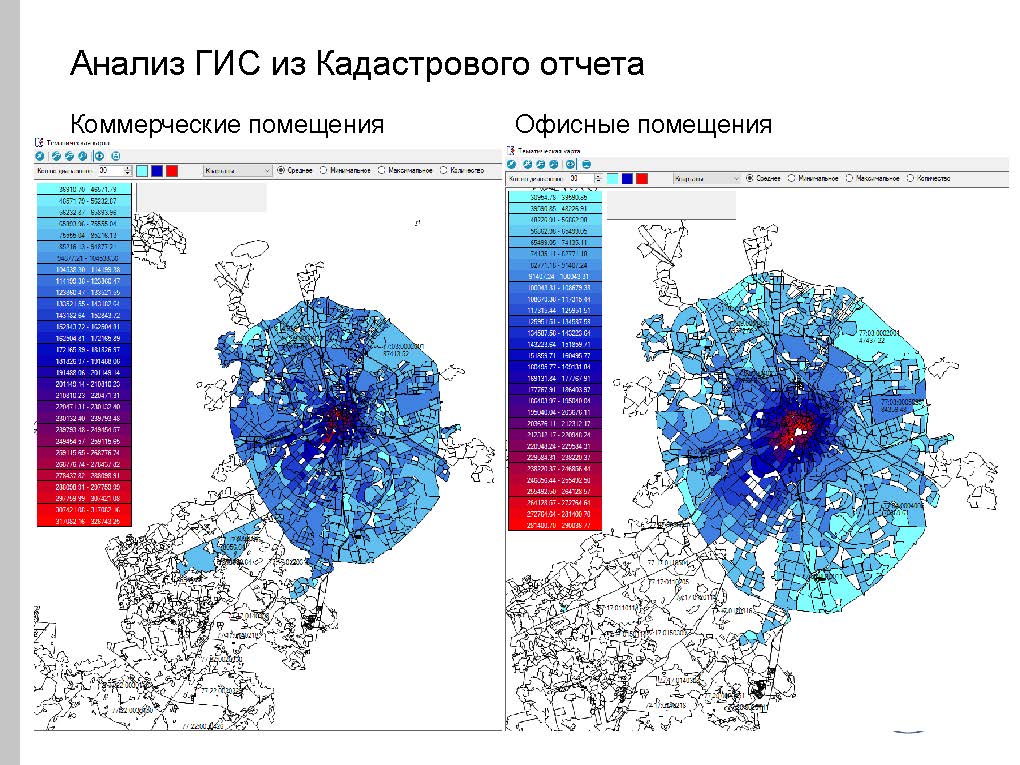This screenshot has height=765, width=1020.
Task: Click the last toolbar icon in the right map window
Action: (587, 164)
